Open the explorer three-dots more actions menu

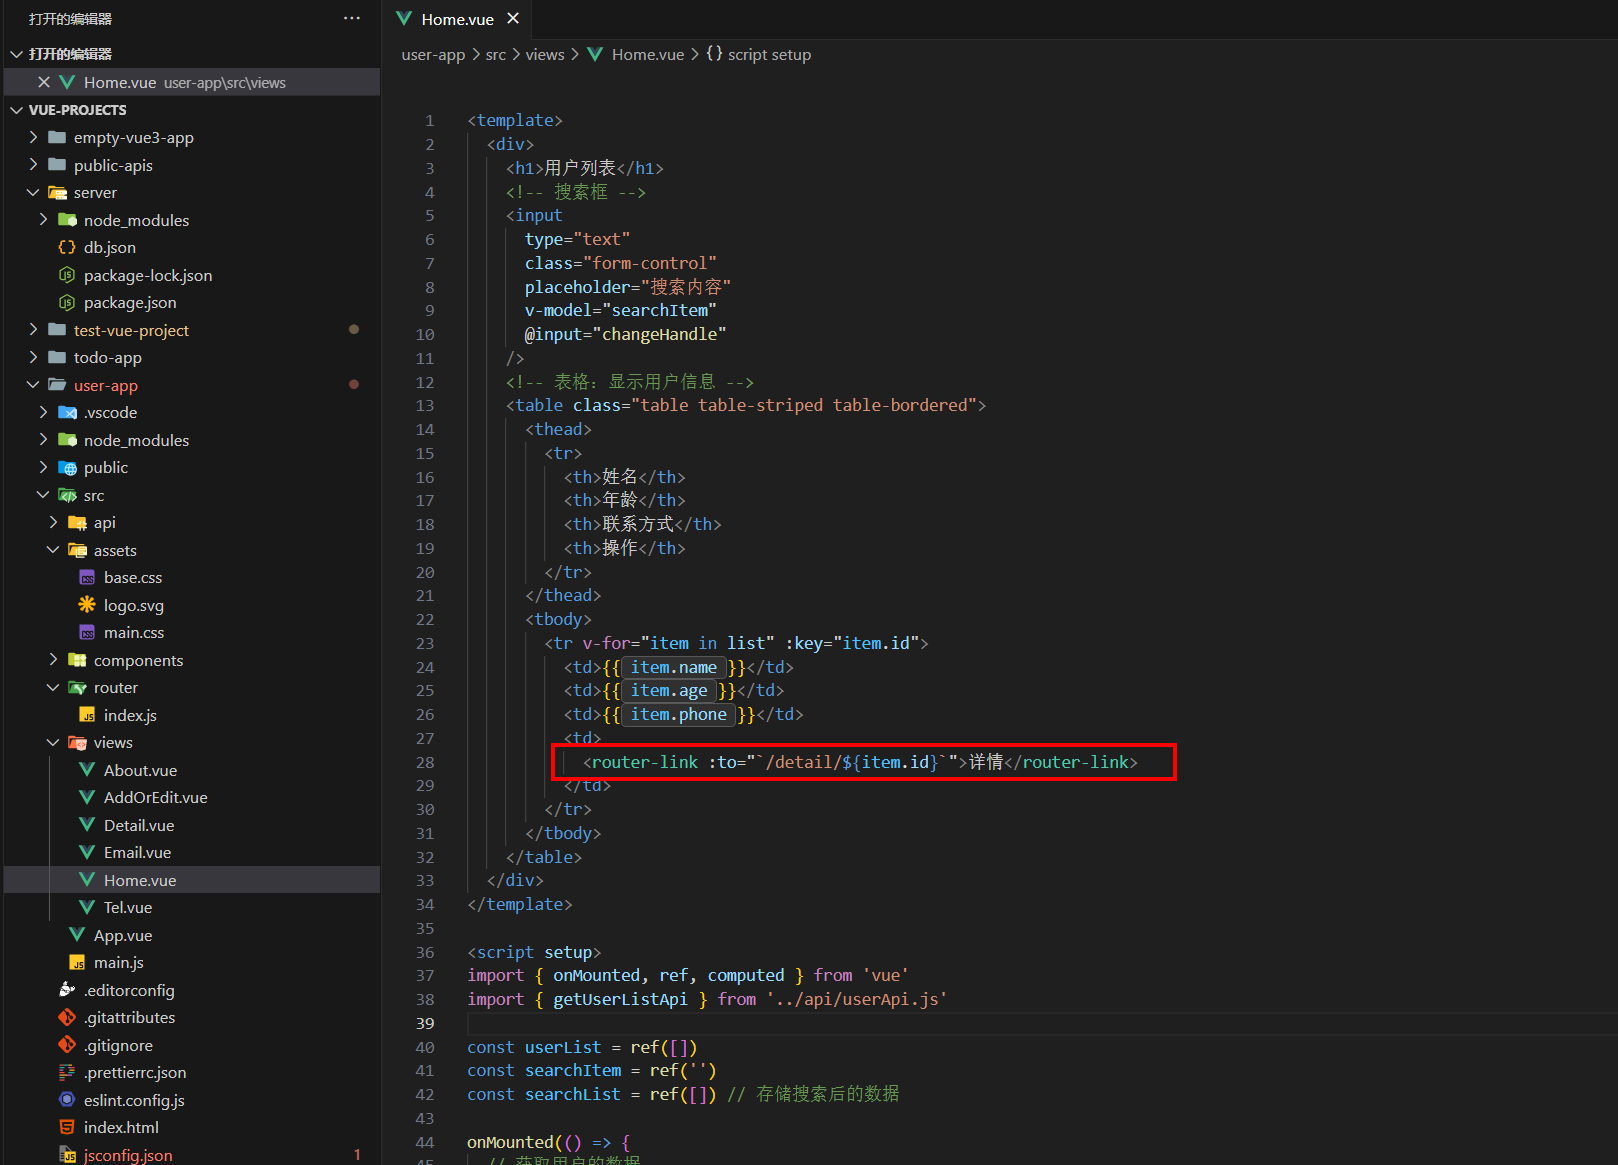coord(352,18)
